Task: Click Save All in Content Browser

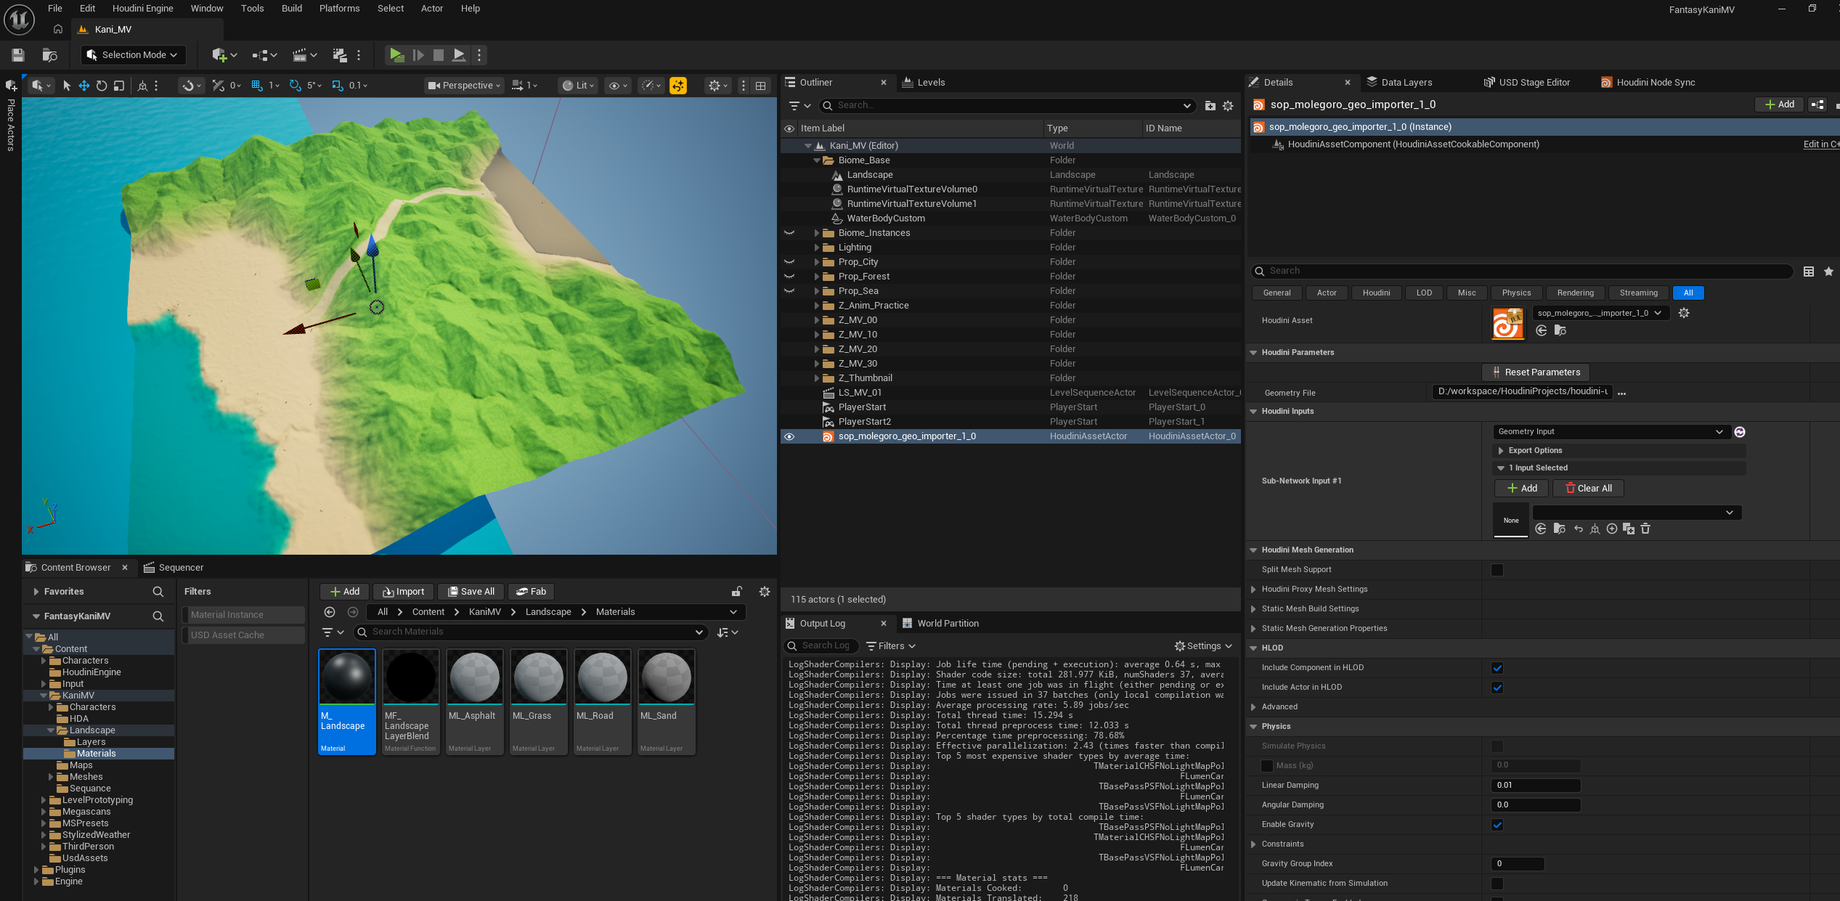Action: tap(471, 592)
